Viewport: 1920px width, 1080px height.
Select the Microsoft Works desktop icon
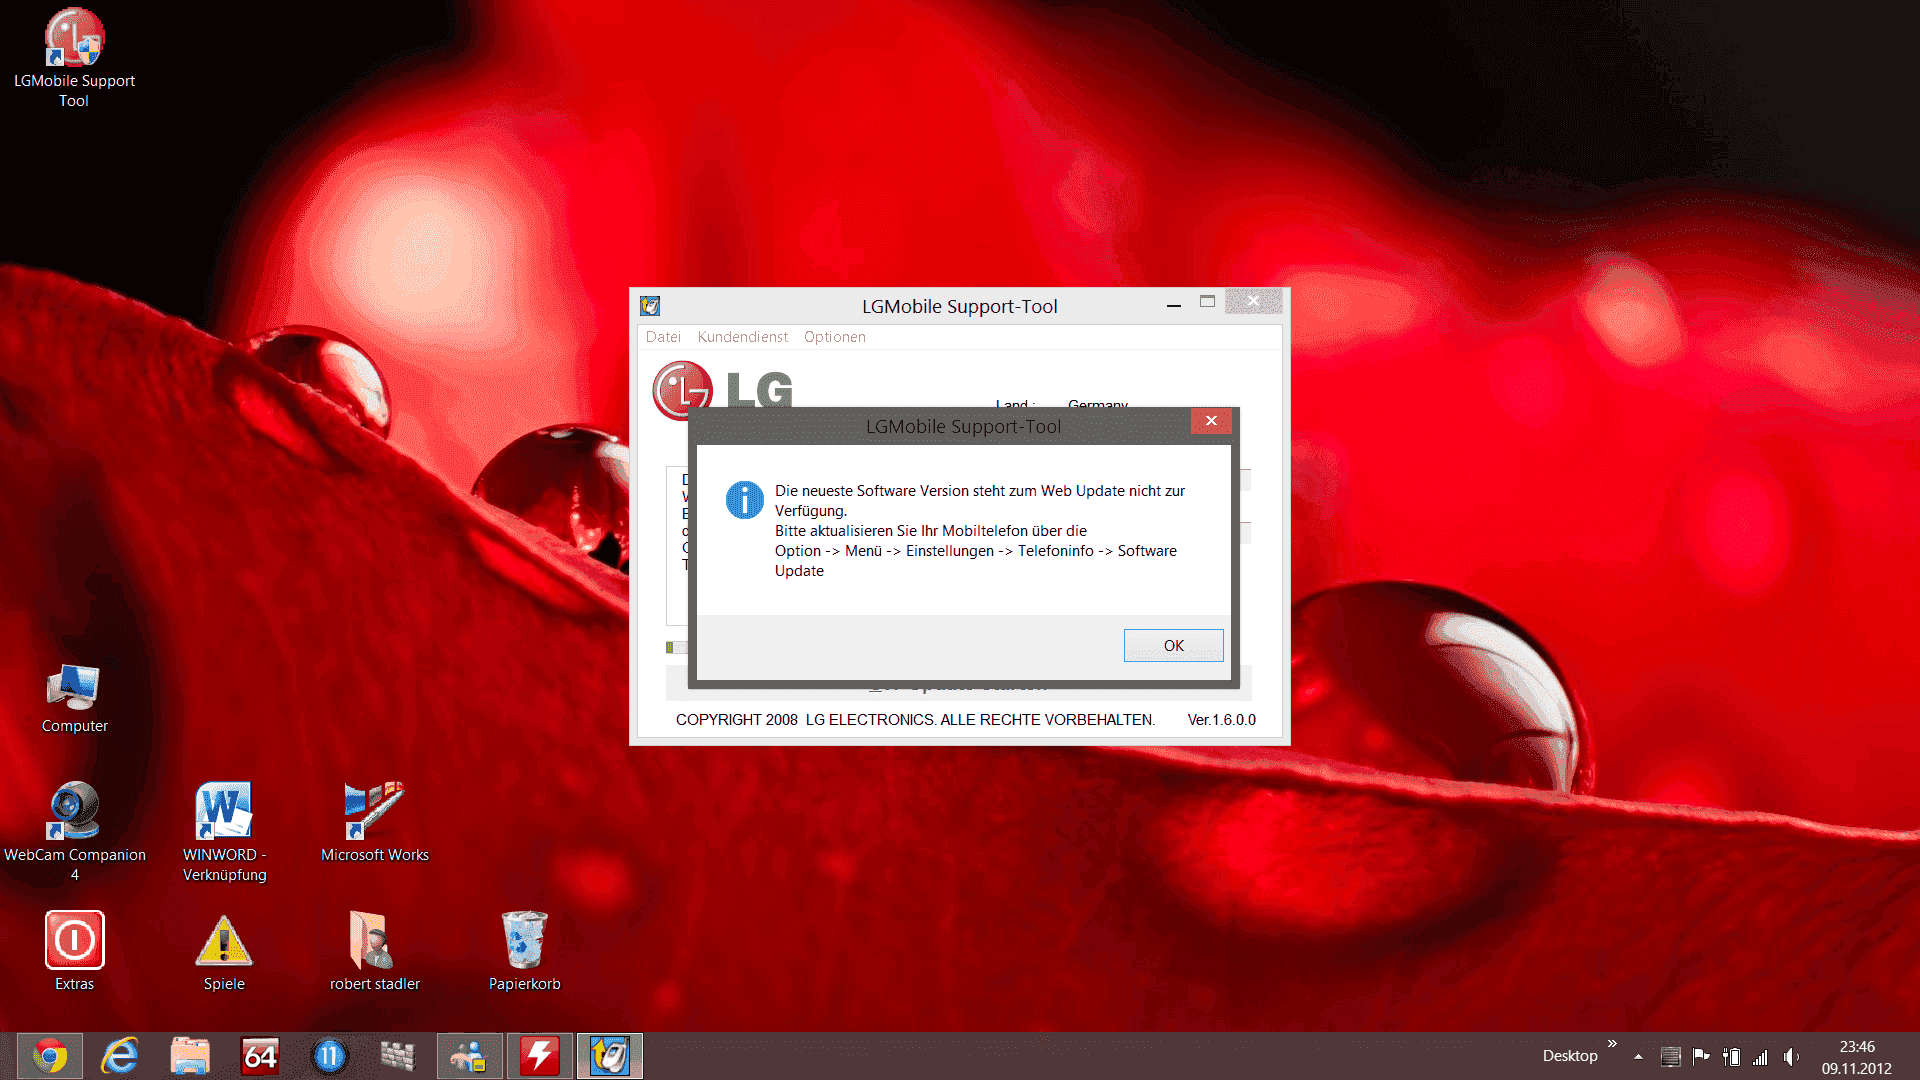(x=374, y=822)
